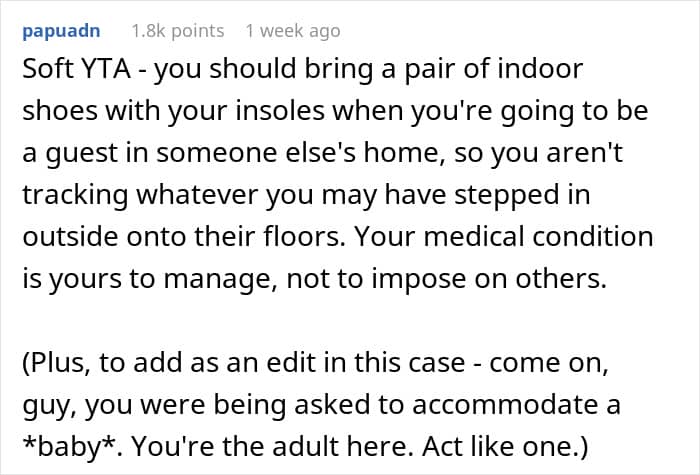This screenshot has height=475, width=700.
Task: Open the '1 week ago' timestamp permalink
Action: pos(293,31)
